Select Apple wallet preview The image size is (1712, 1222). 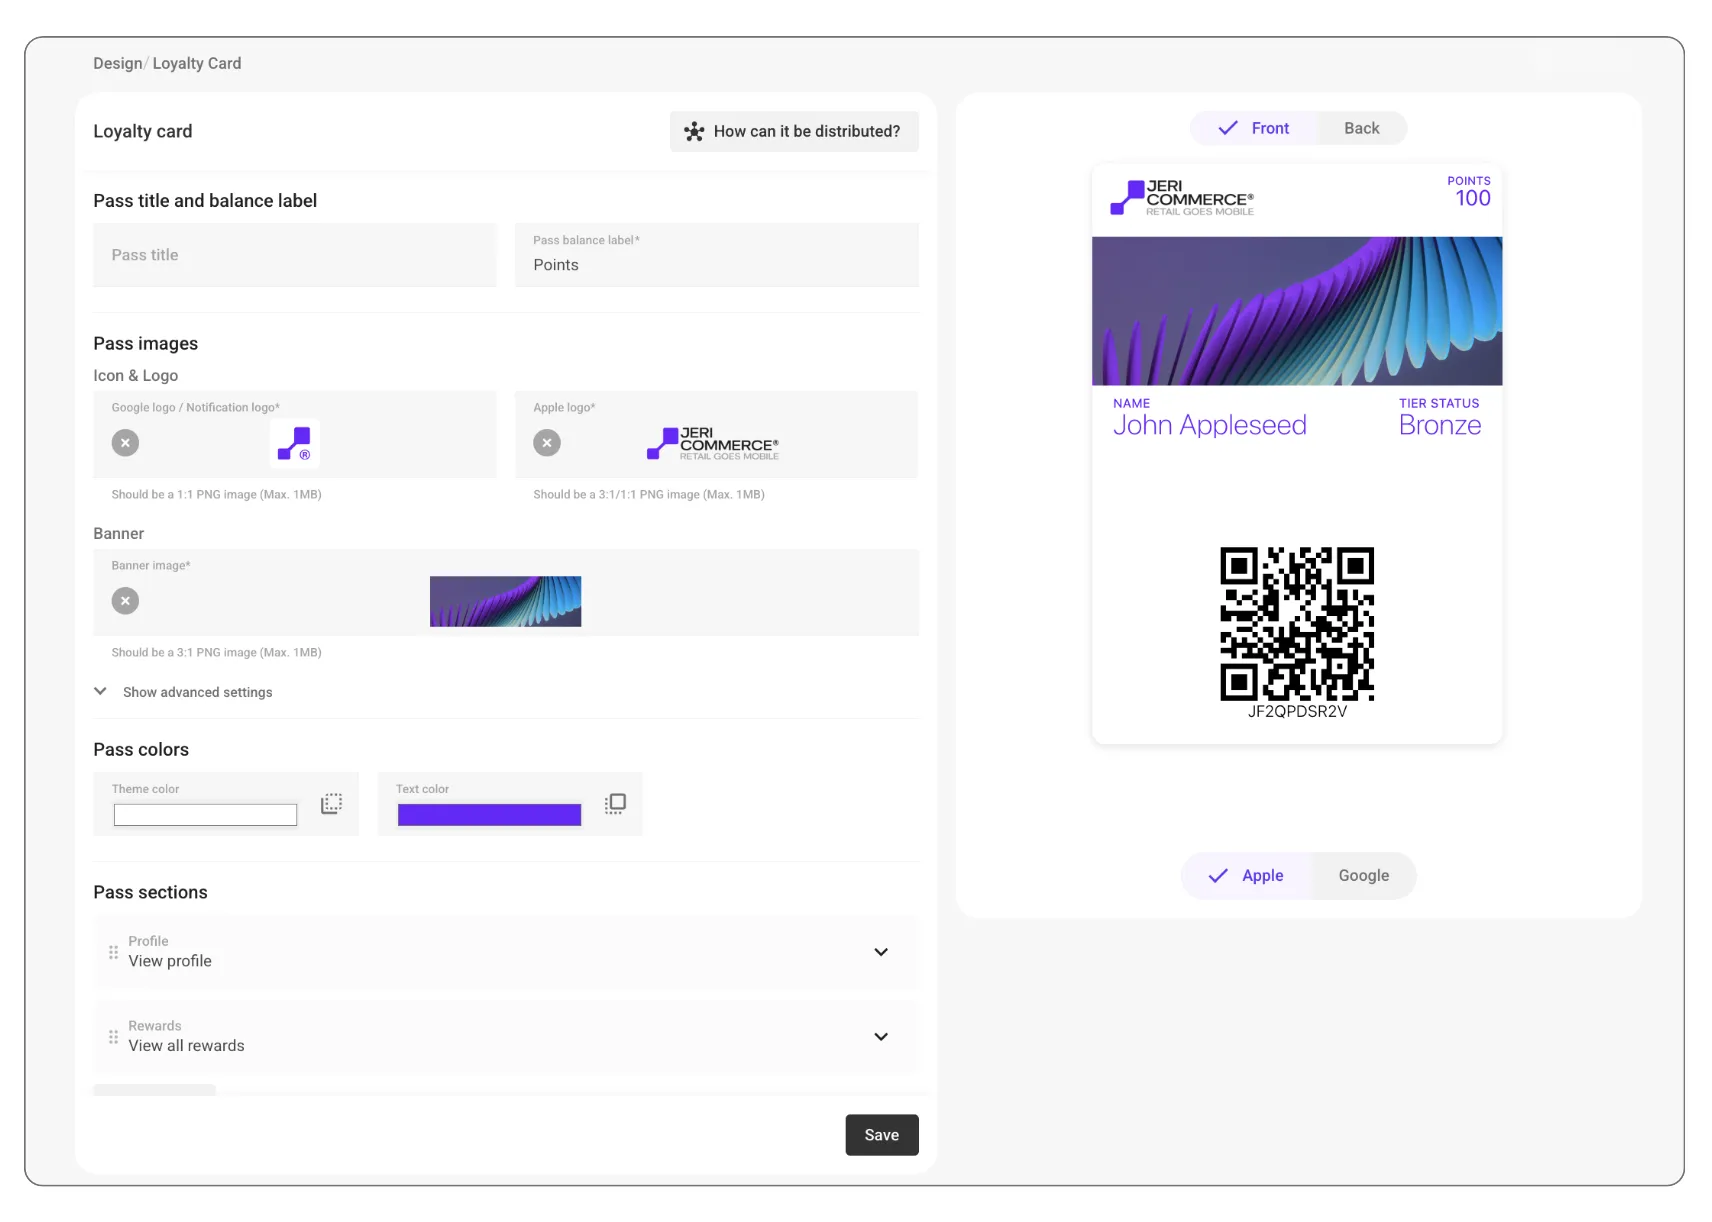click(x=1247, y=876)
